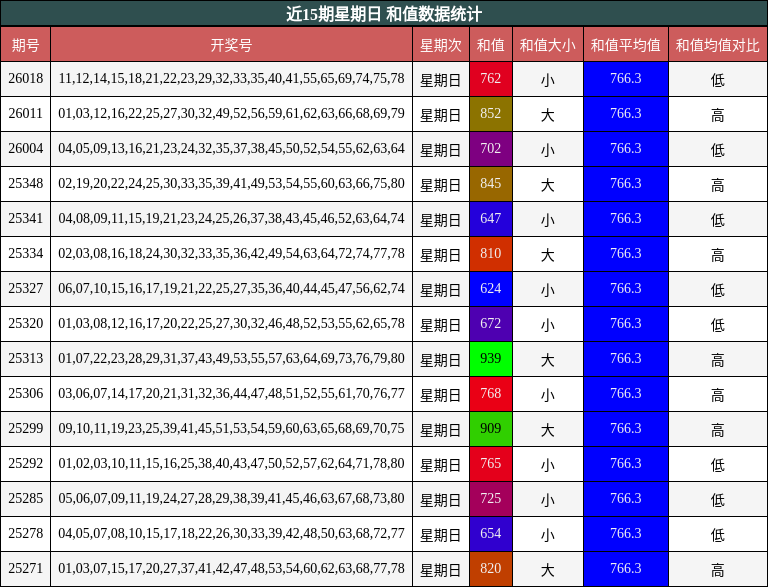This screenshot has width=768, height=587.
Task: Click 星期日 in row 25271
Action: point(441,569)
